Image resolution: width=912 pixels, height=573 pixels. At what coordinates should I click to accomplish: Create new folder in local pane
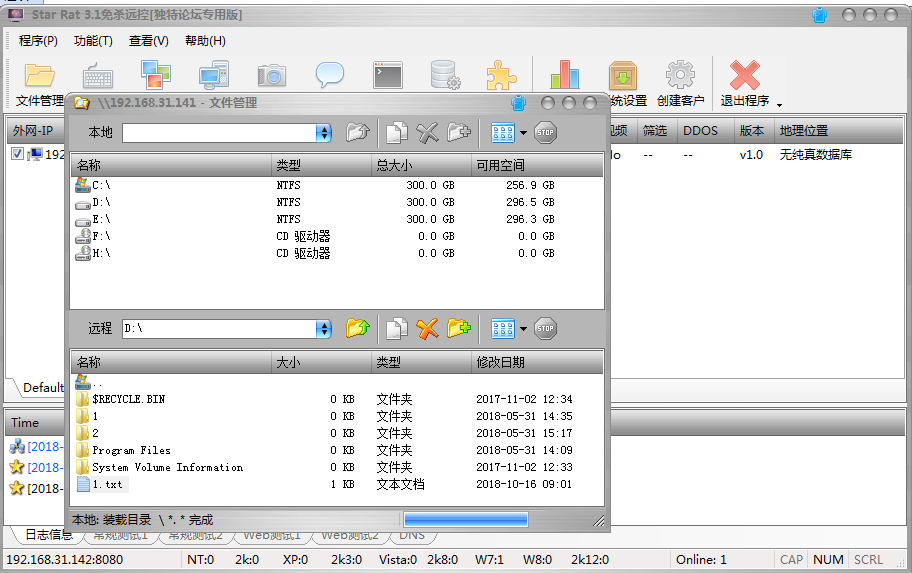point(459,133)
